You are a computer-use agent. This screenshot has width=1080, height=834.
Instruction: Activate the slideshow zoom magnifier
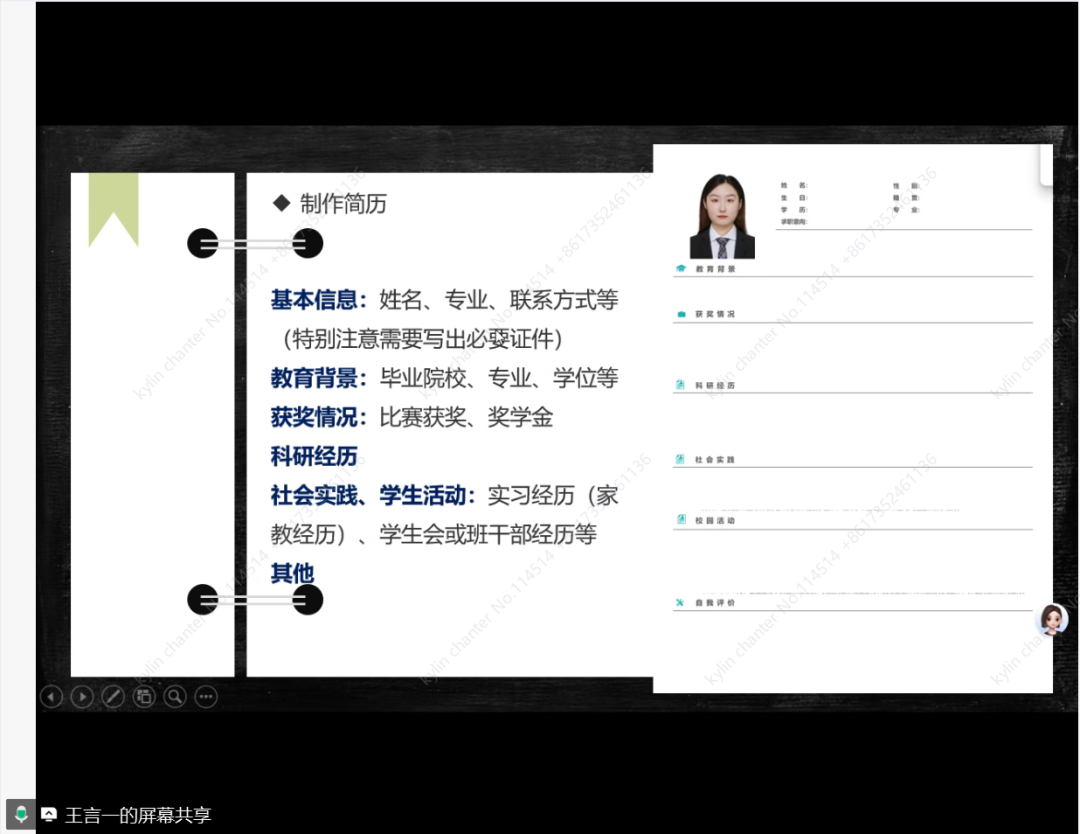coord(175,696)
